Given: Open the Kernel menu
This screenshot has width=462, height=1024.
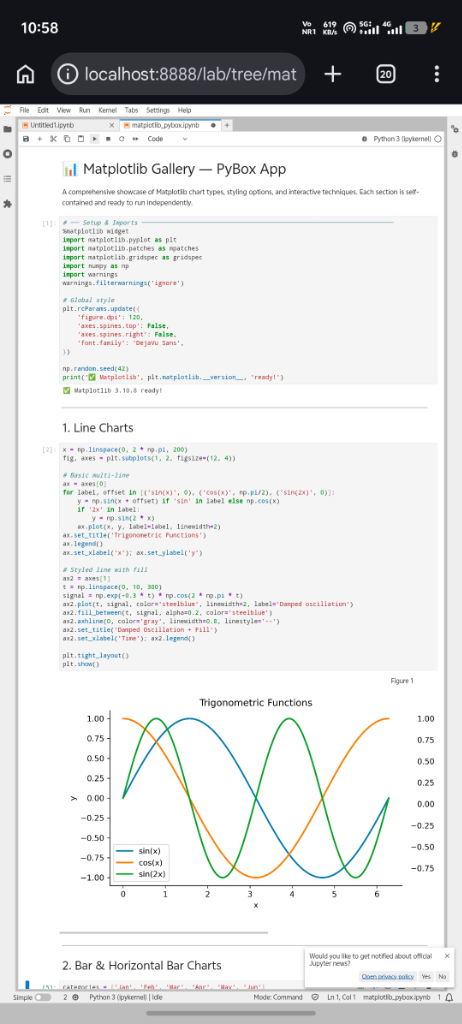Looking at the screenshot, I should tap(108, 110).
